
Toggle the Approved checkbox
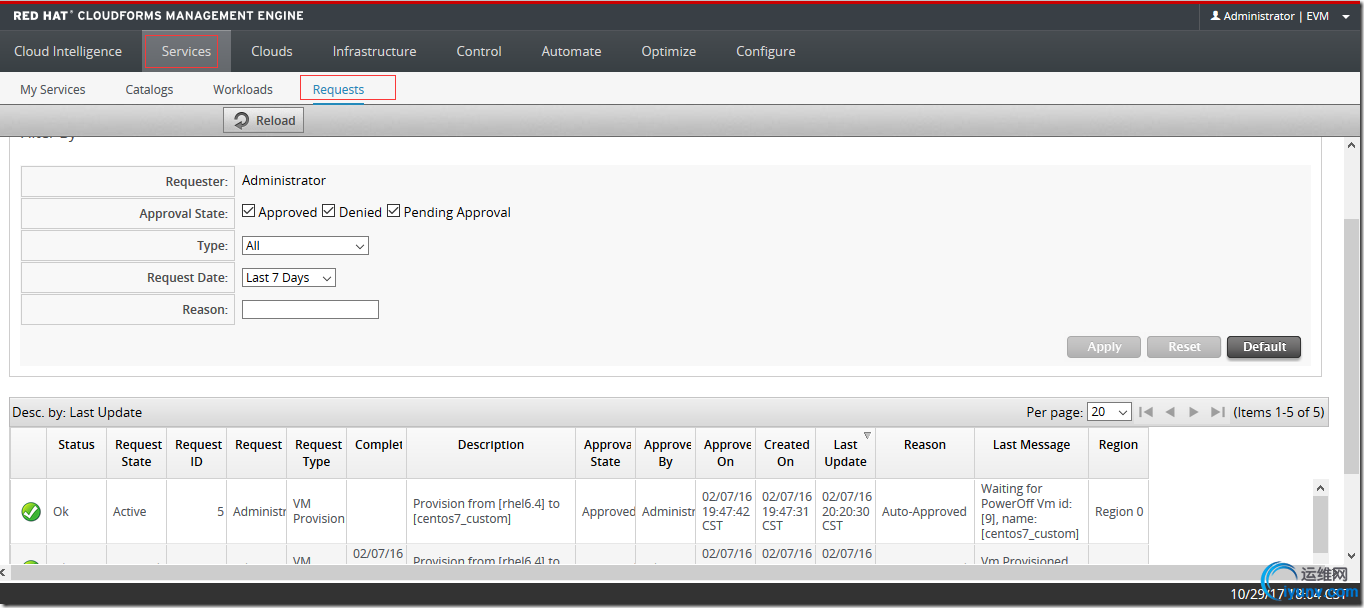click(248, 212)
